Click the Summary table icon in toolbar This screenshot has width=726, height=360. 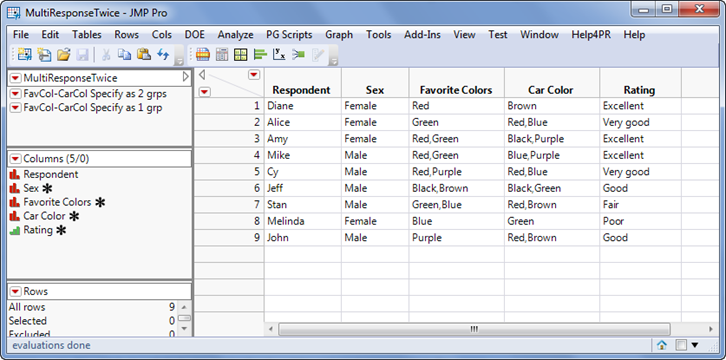(222, 55)
